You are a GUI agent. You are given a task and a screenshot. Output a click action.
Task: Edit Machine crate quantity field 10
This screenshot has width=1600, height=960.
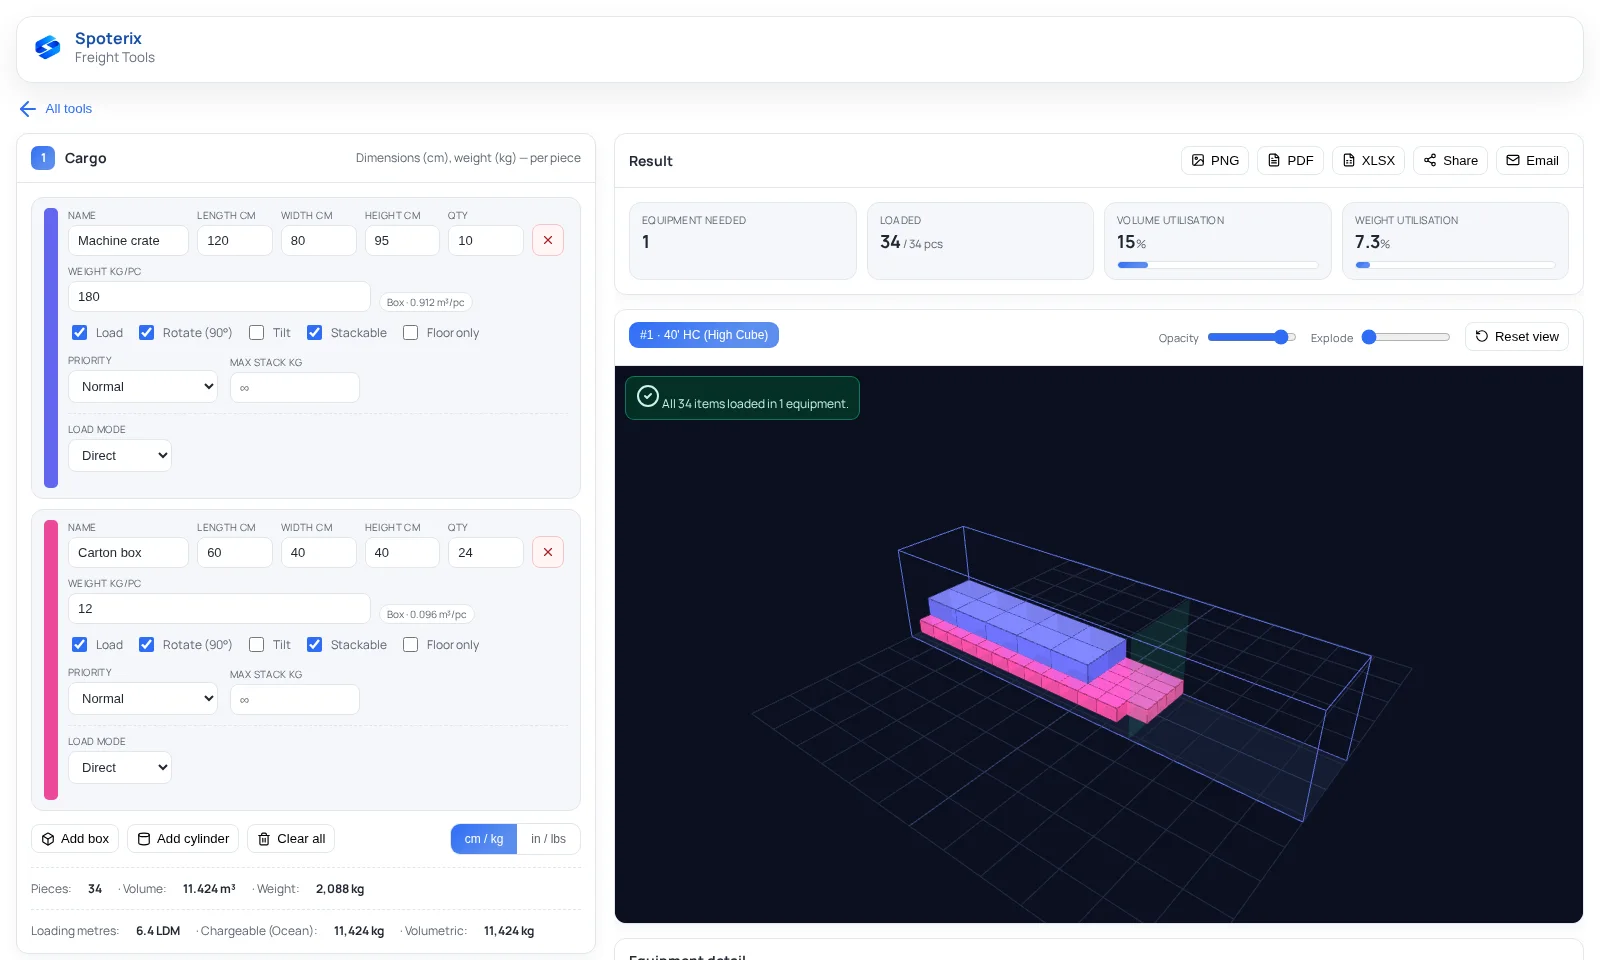pos(486,240)
